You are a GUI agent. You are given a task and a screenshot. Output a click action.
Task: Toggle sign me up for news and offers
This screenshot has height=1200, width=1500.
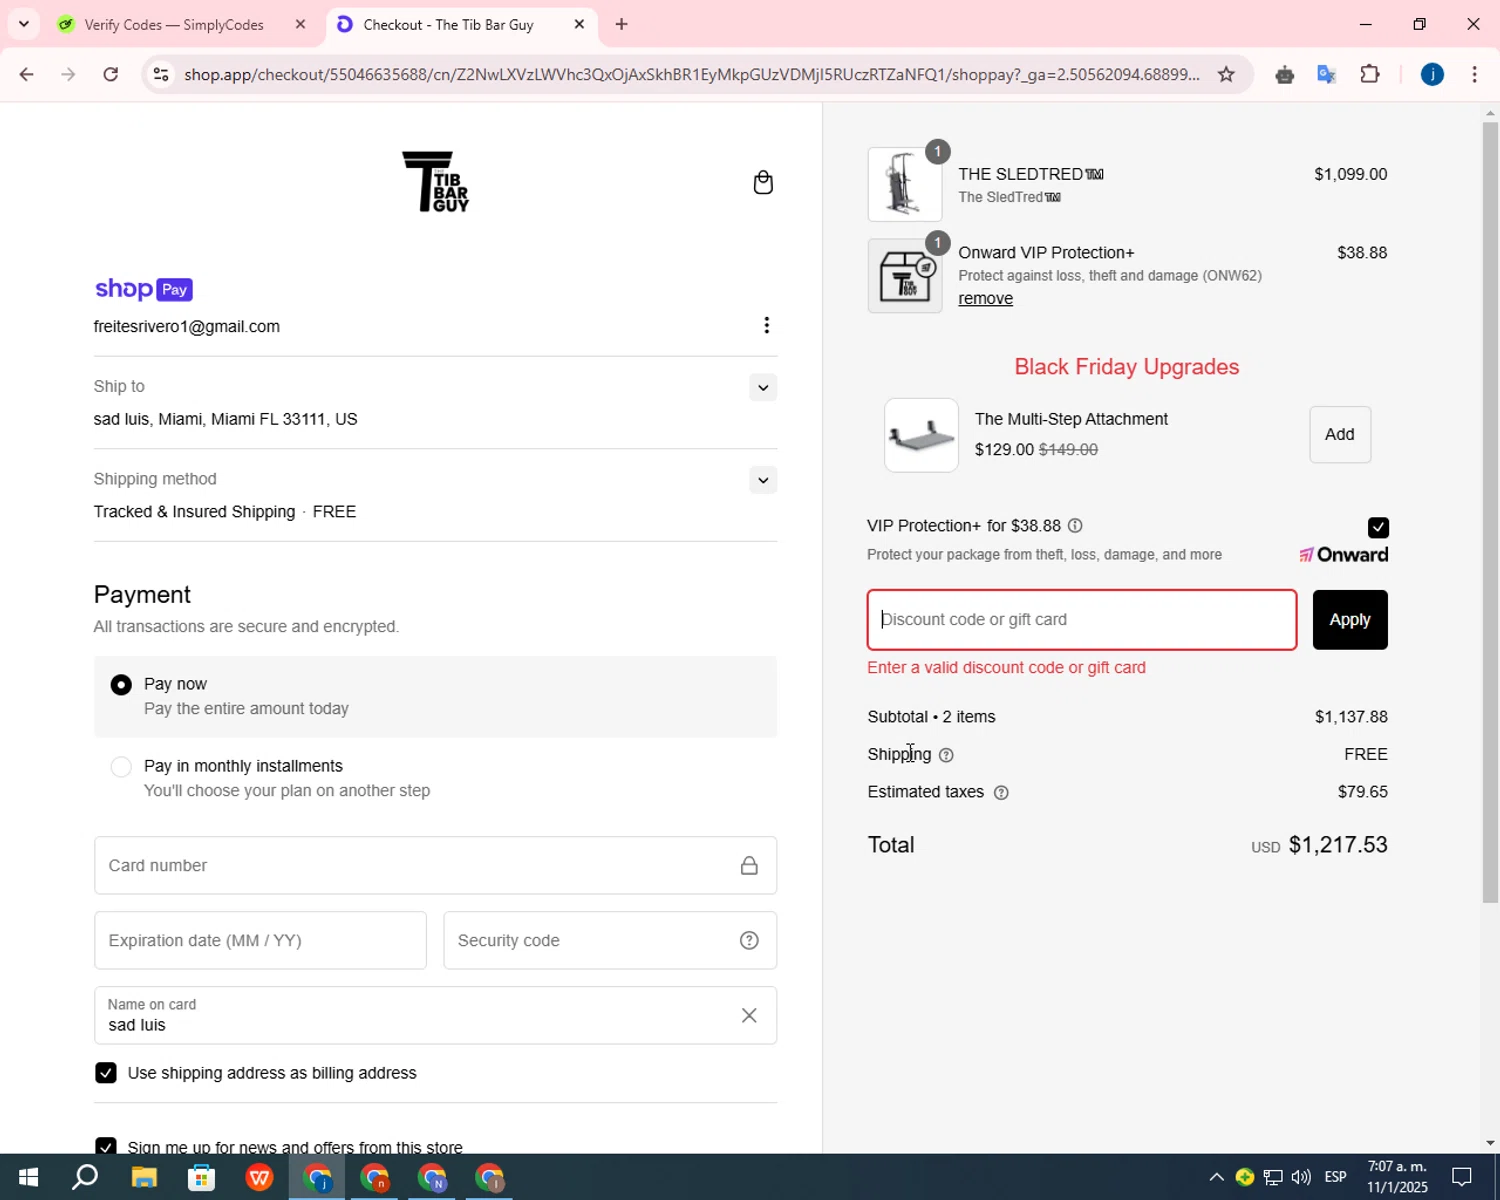[x=105, y=1147]
